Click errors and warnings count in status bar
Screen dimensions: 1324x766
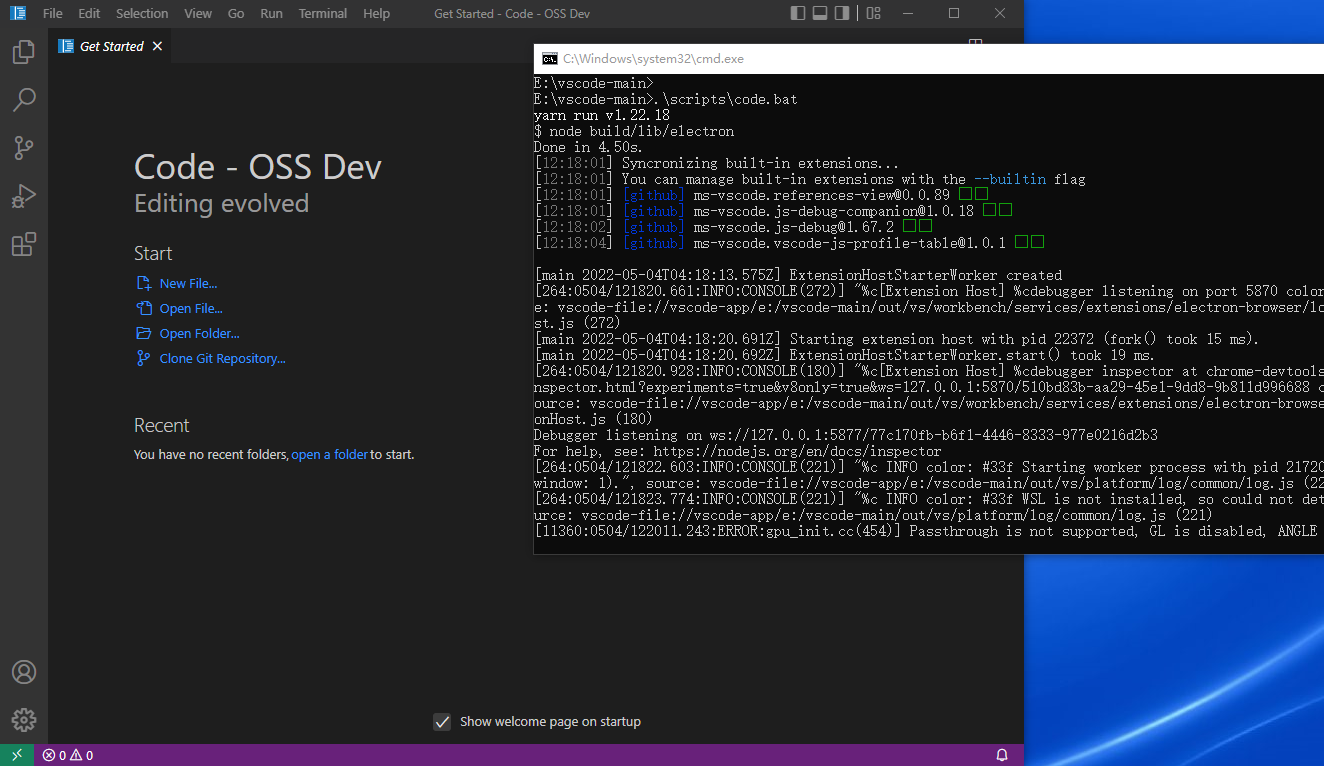68,755
